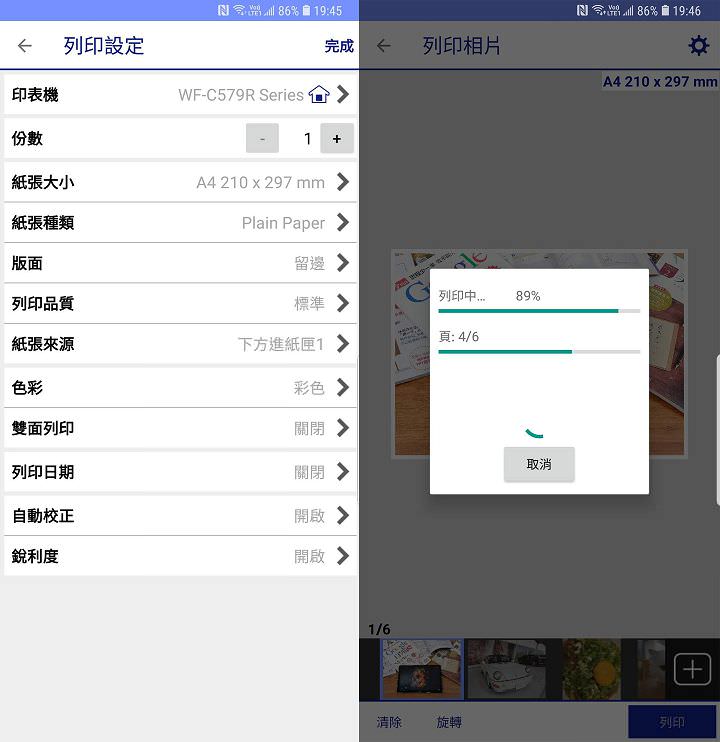
Task: Select the WF-C579R Series printer name
Action: click(241, 95)
